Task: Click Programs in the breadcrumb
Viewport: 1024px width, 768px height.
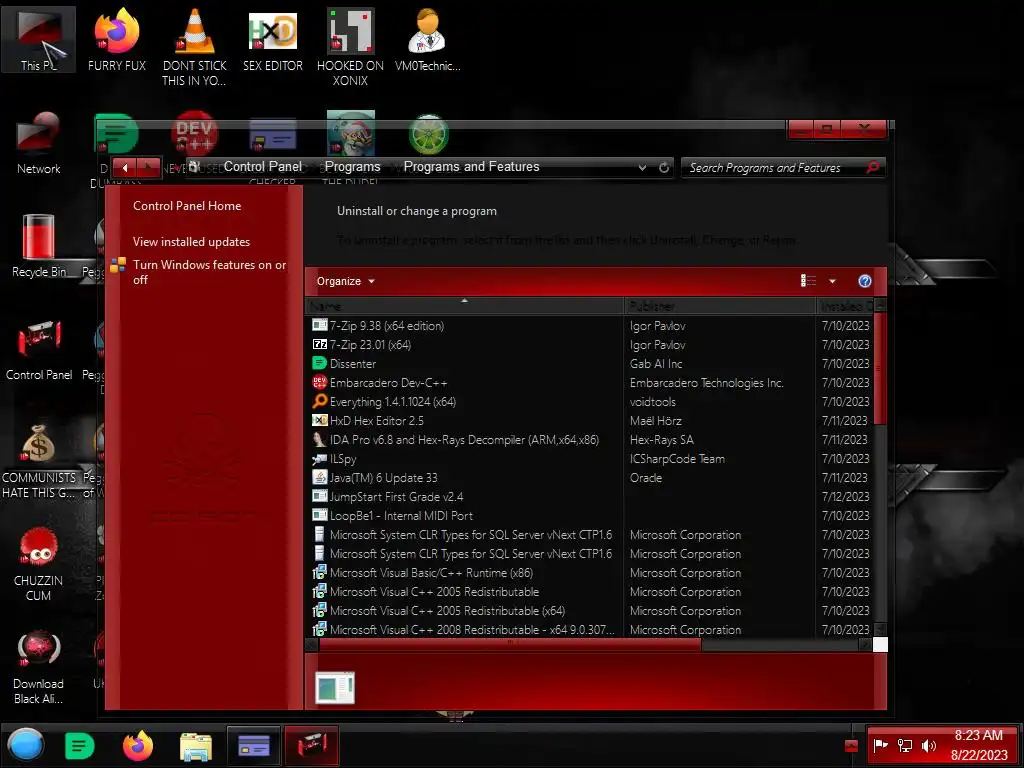Action: pos(353,167)
